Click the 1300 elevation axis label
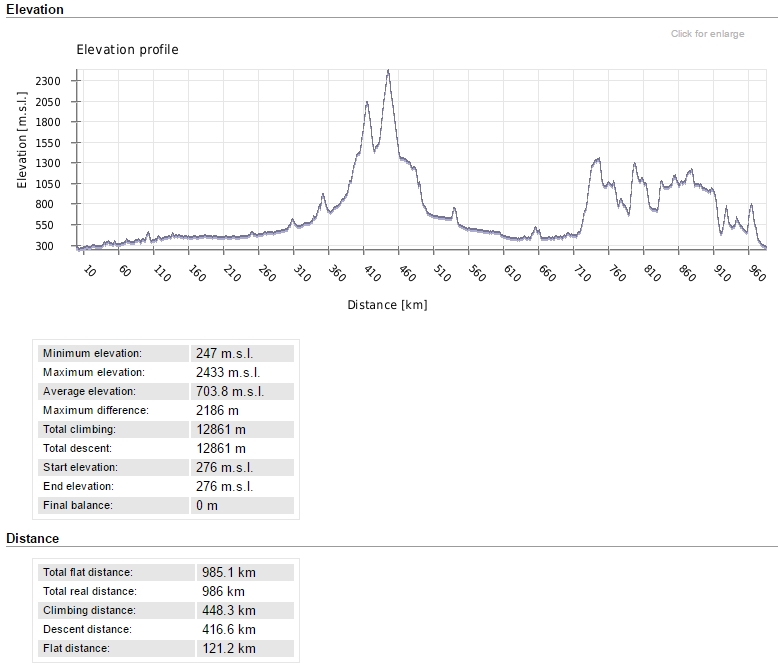Image resolution: width=778 pixels, height=669 pixels. tap(48, 163)
